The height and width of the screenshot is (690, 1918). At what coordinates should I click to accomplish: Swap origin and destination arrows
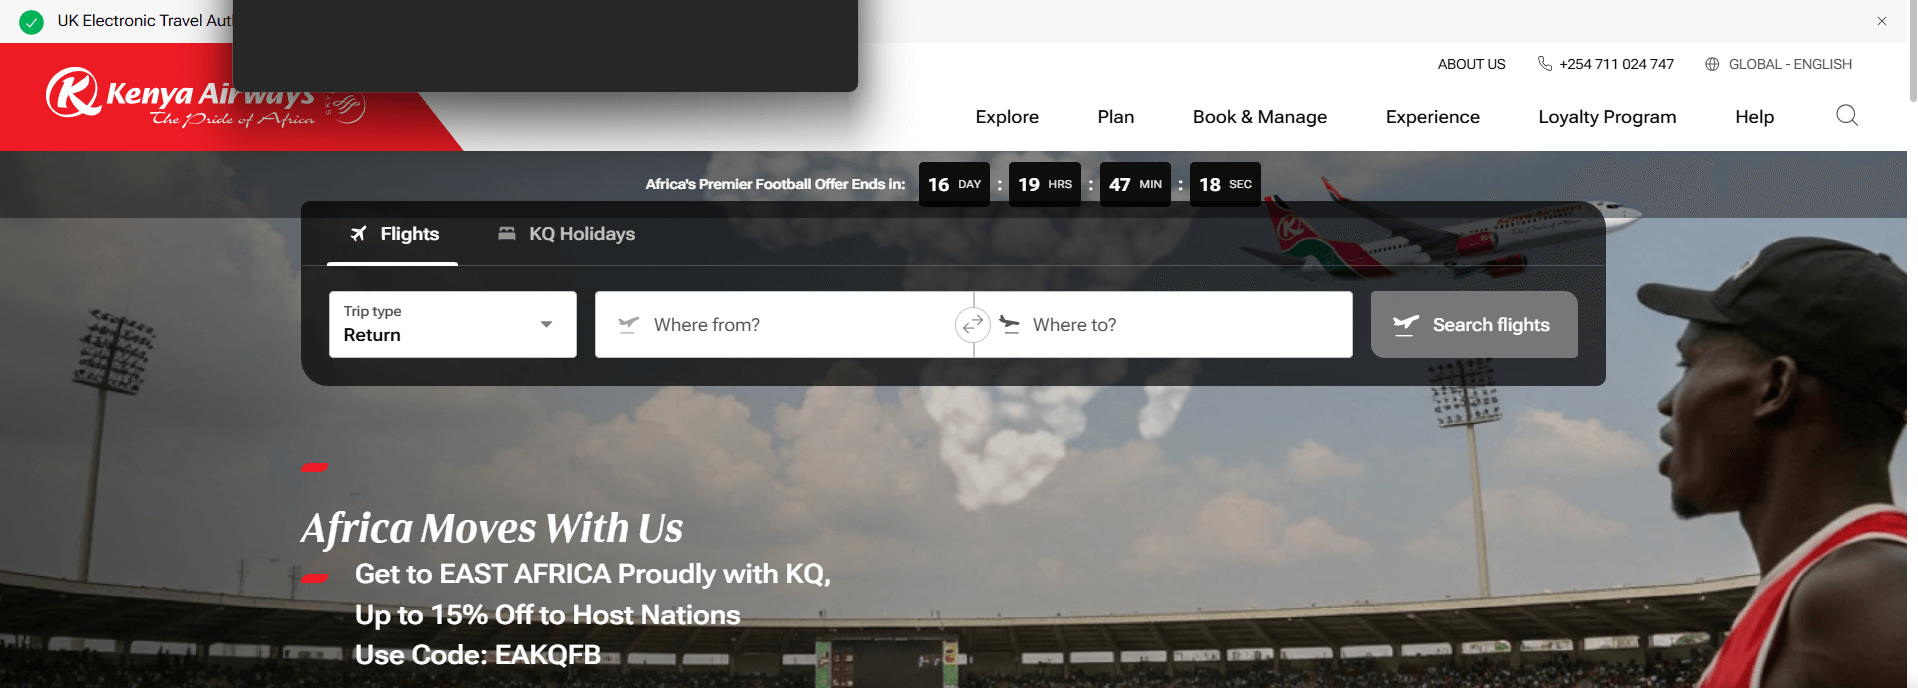[x=972, y=324]
